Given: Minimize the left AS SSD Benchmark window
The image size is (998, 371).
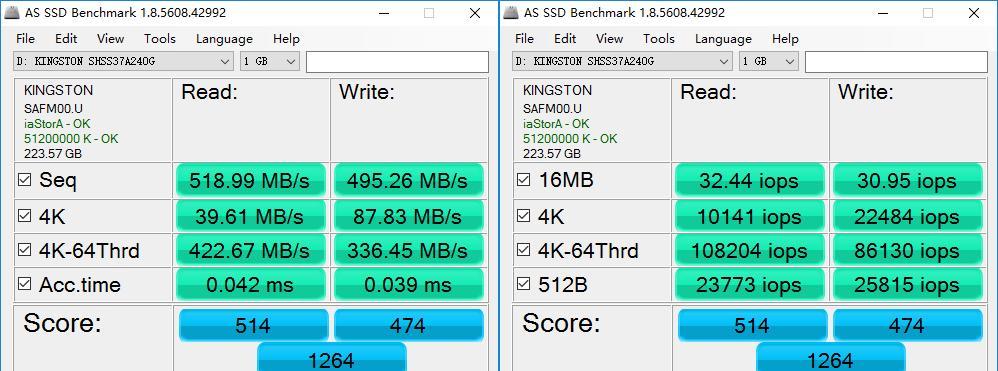Looking at the screenshot, I should coord(384,13).
